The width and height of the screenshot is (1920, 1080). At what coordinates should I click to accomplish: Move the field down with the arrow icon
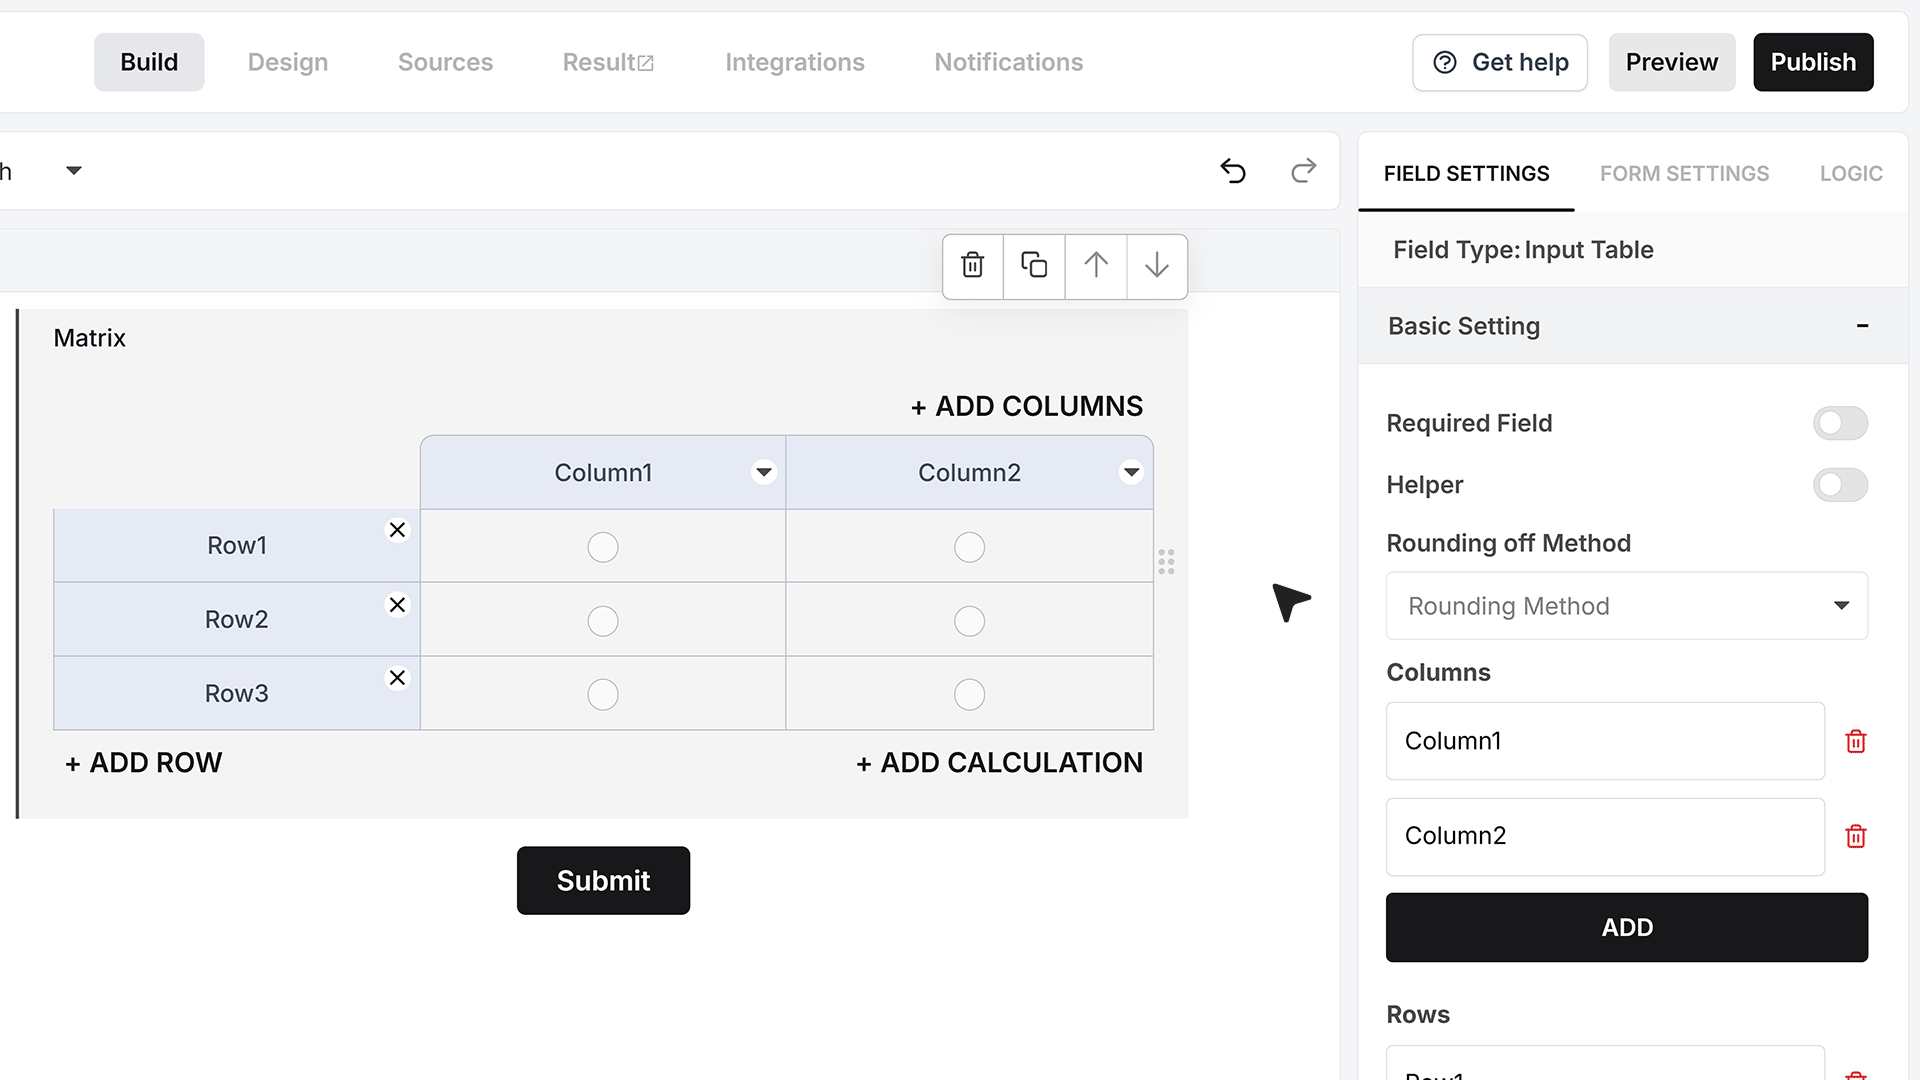(1157, 266)
